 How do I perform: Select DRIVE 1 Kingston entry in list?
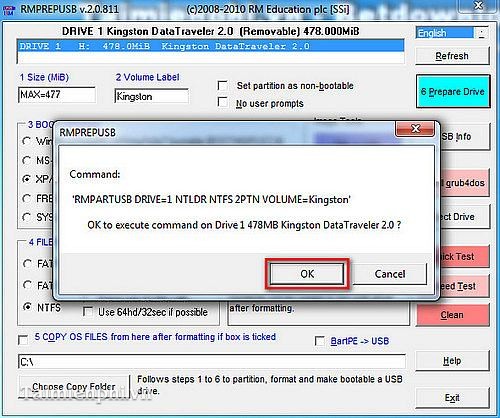[x=210, y=46]
